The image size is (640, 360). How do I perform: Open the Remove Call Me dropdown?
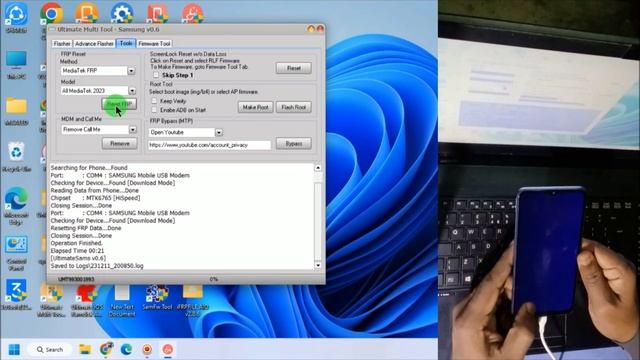pos(133,129)
